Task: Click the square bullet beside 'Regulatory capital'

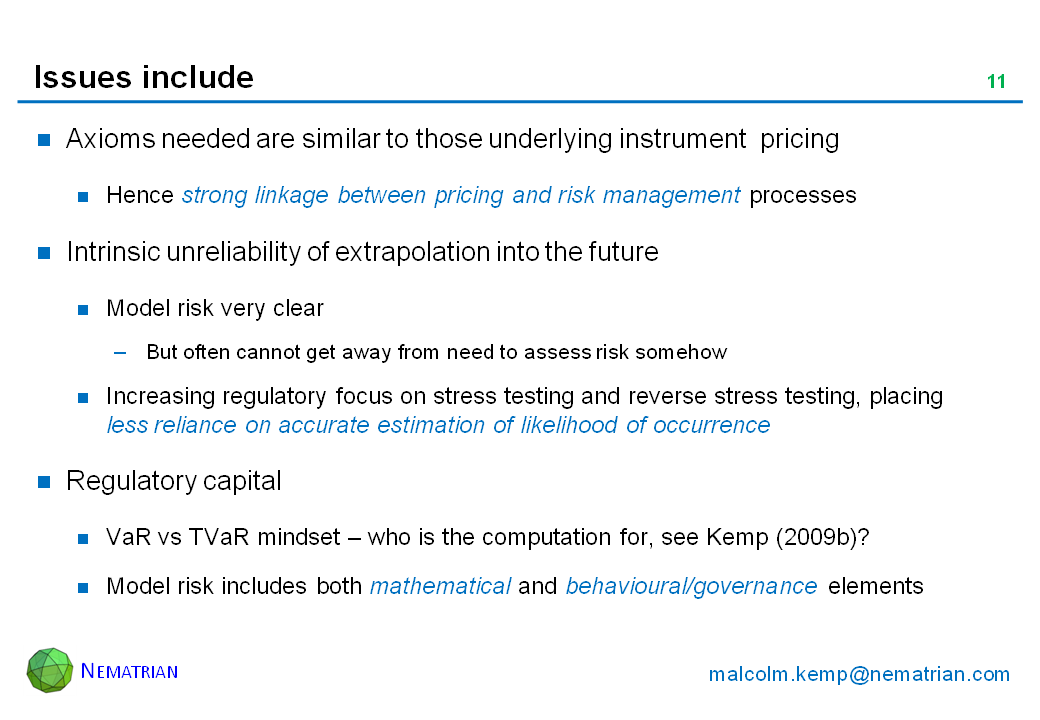Action: tap(44, 482)
